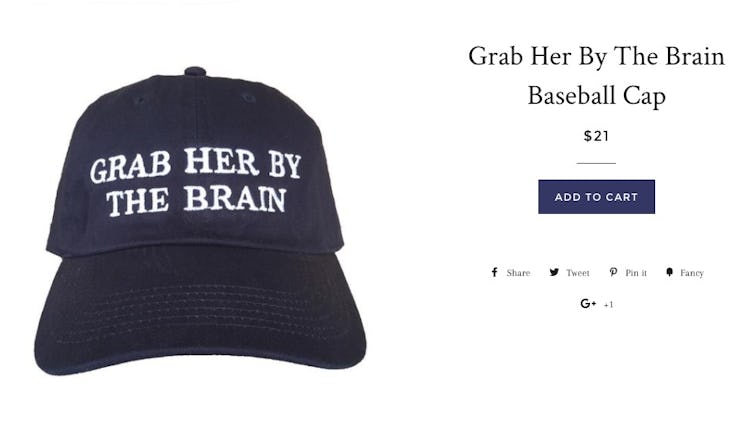Click the Pin it text link
748x434 pixels.
pyautogui.click(x=636, y=273)
